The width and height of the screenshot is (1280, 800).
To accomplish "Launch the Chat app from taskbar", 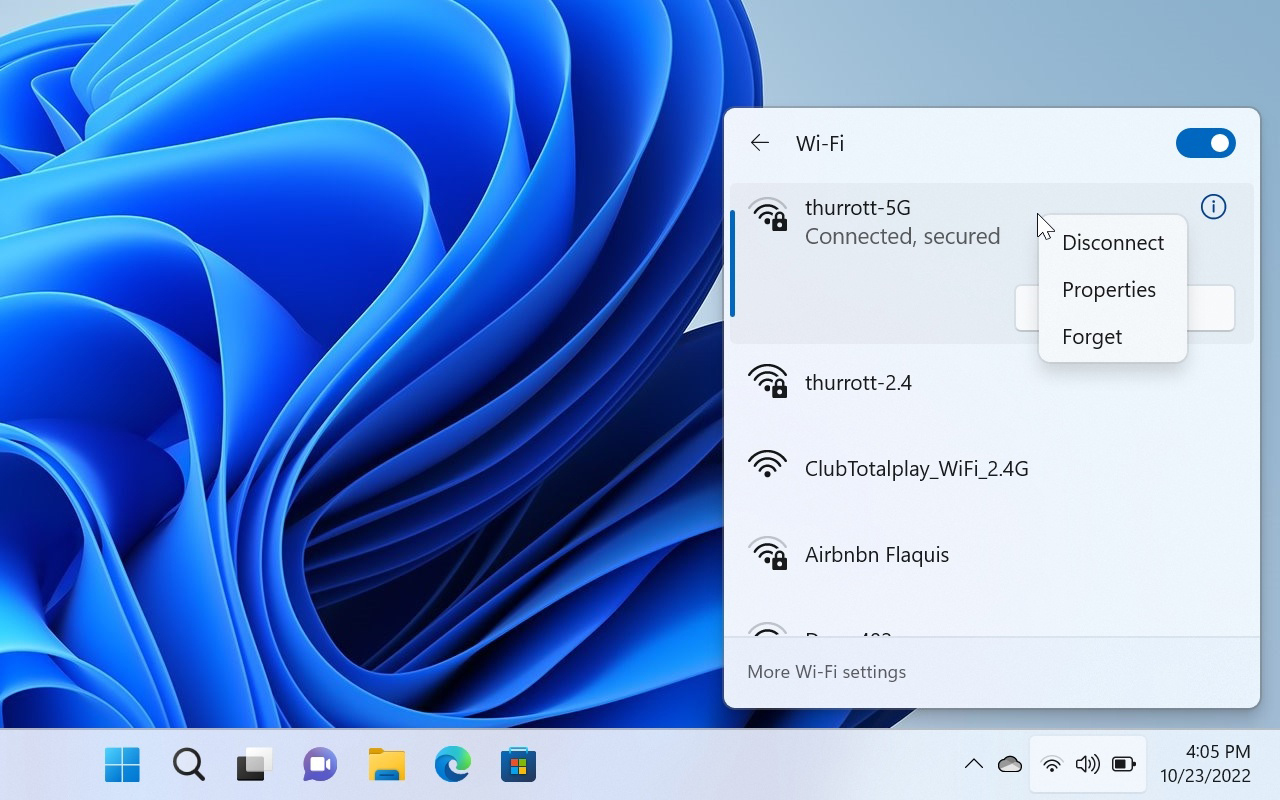I will coord(320,765).
